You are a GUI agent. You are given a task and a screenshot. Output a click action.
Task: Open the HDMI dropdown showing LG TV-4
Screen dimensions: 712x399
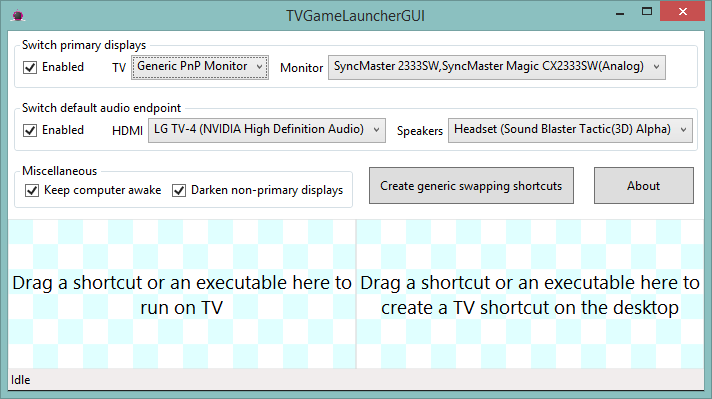coord(267,130)
